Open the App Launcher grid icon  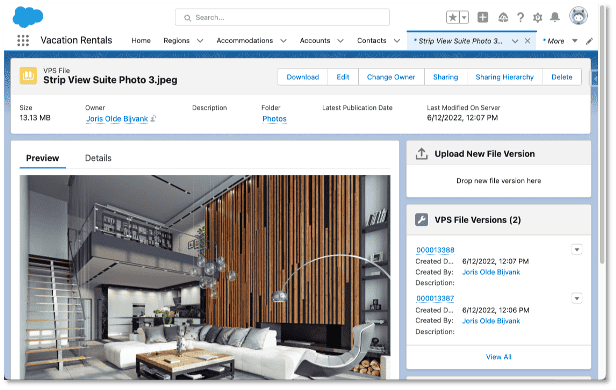[x=23, y=40]
